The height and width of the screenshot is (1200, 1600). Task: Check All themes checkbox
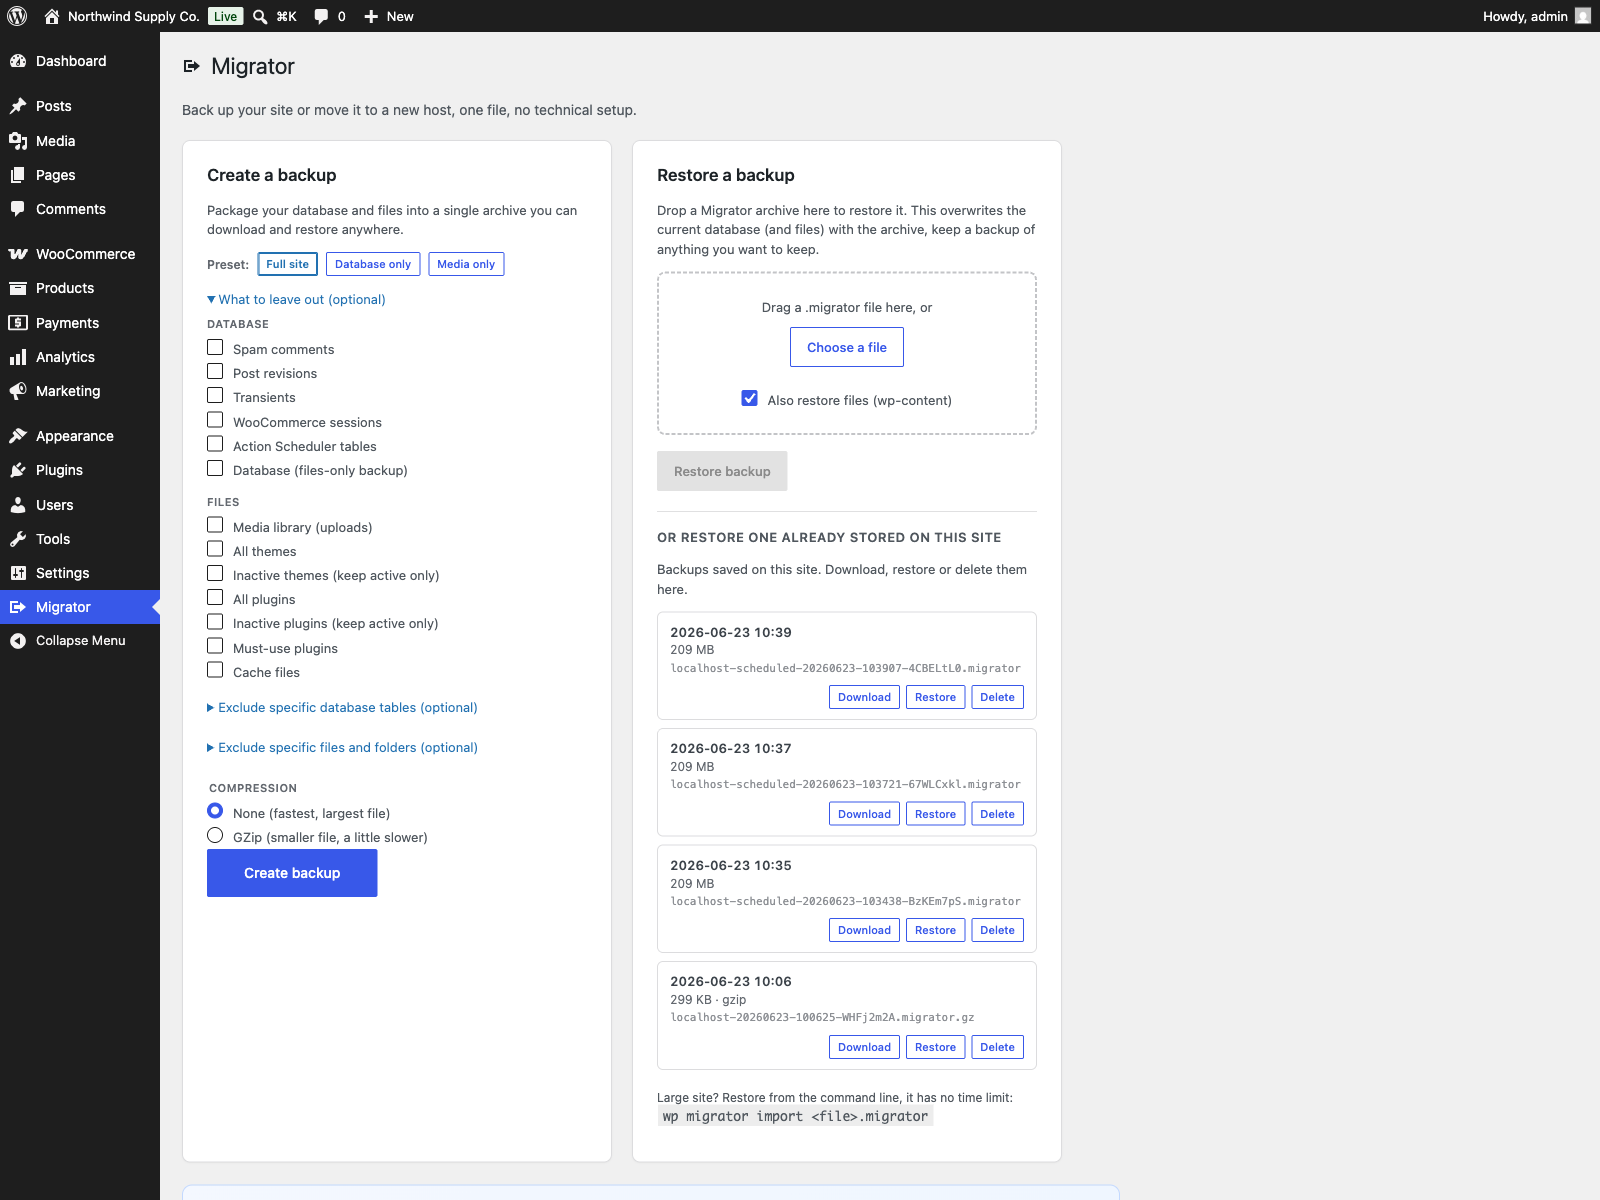tap(215, 549)
